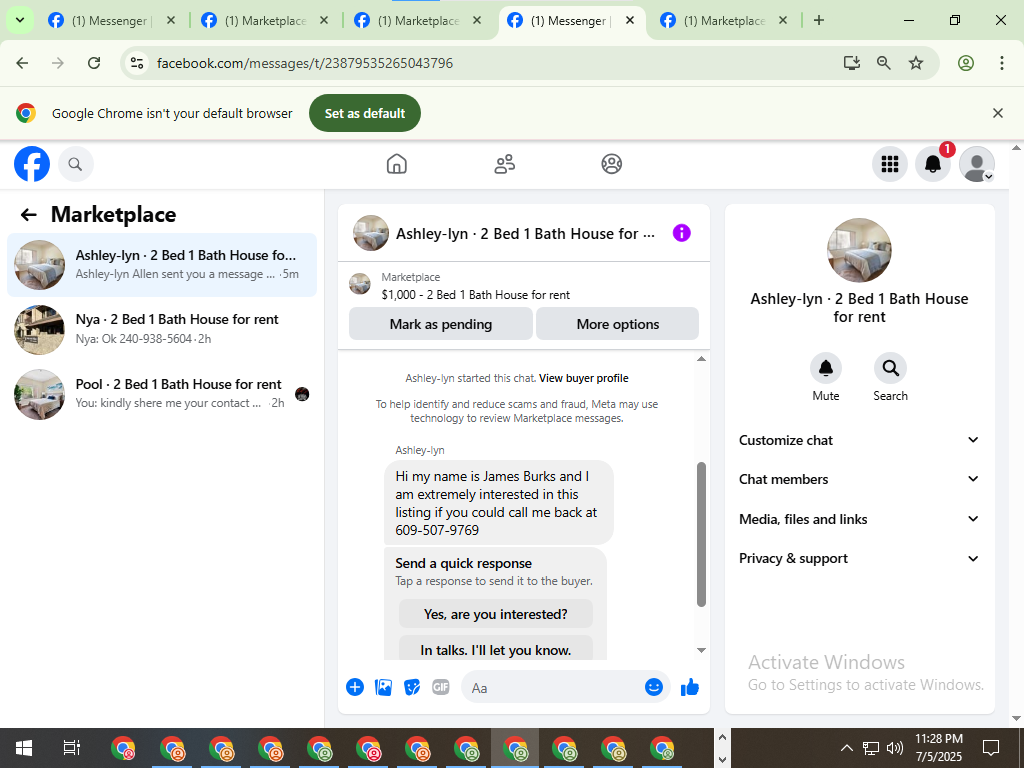This screenshot has height=768, width=1024.
Task: Send quick response "In talks. I'll let you know."
Action: [x=496, y=649]
